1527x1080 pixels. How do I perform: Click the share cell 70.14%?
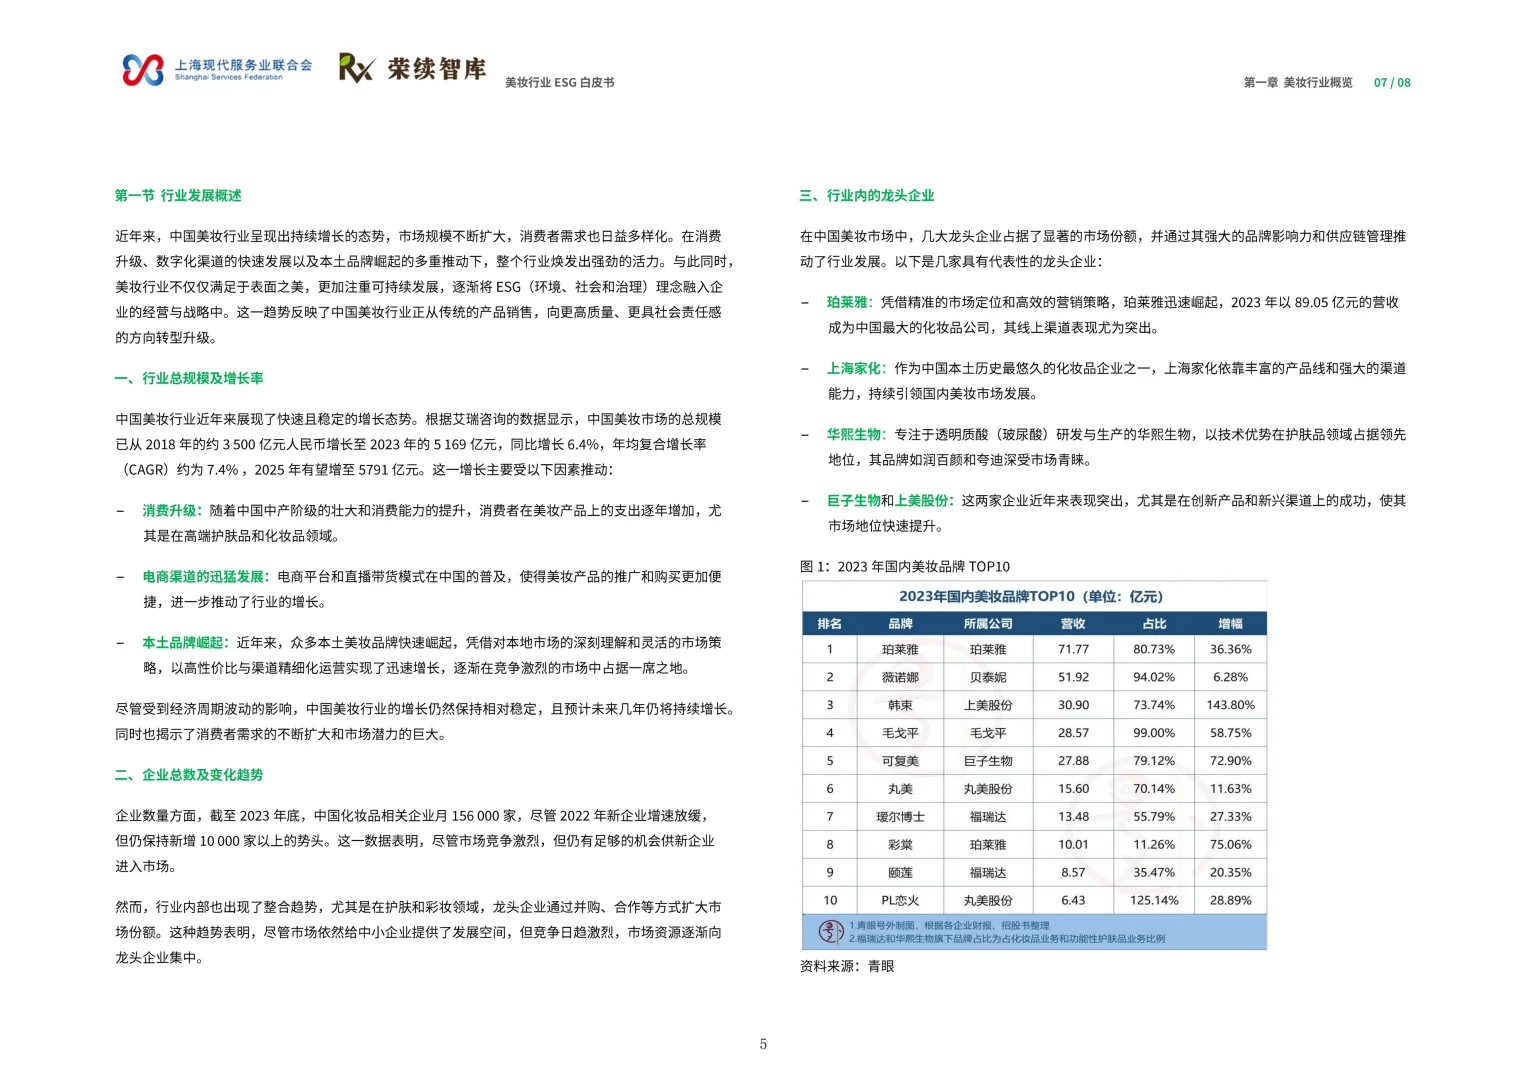coord(1154,790)
